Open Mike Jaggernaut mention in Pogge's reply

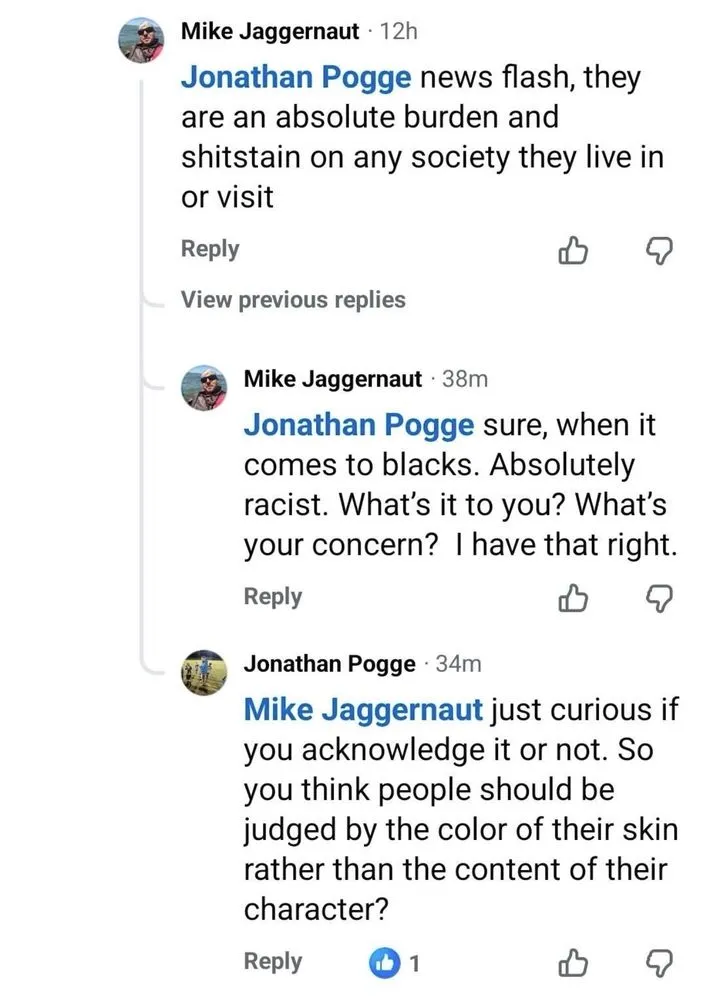(364, 710)
